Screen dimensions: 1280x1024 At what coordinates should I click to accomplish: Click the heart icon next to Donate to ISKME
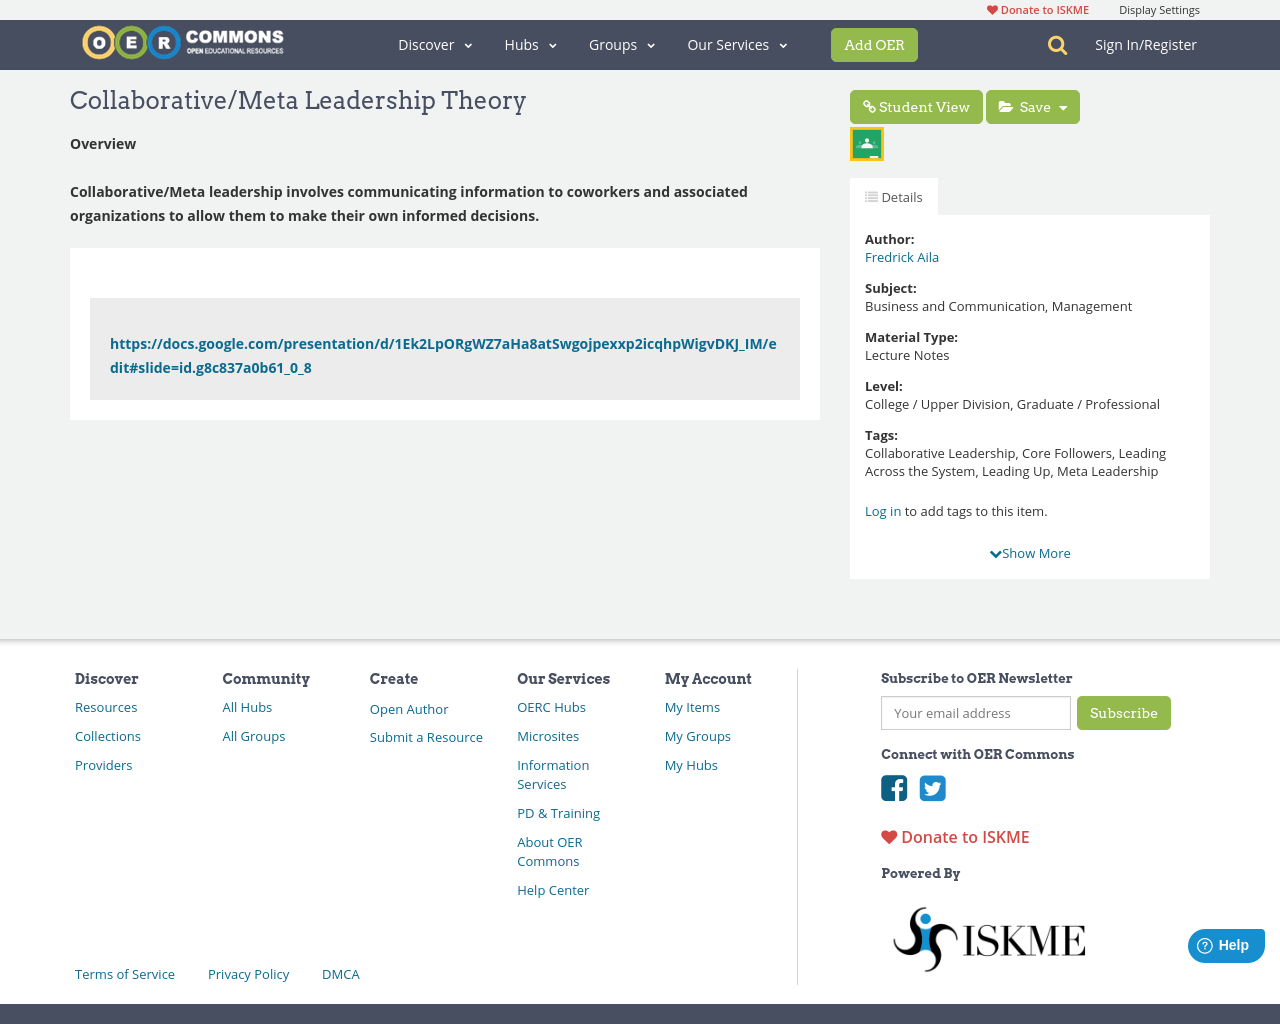[887, 836]
